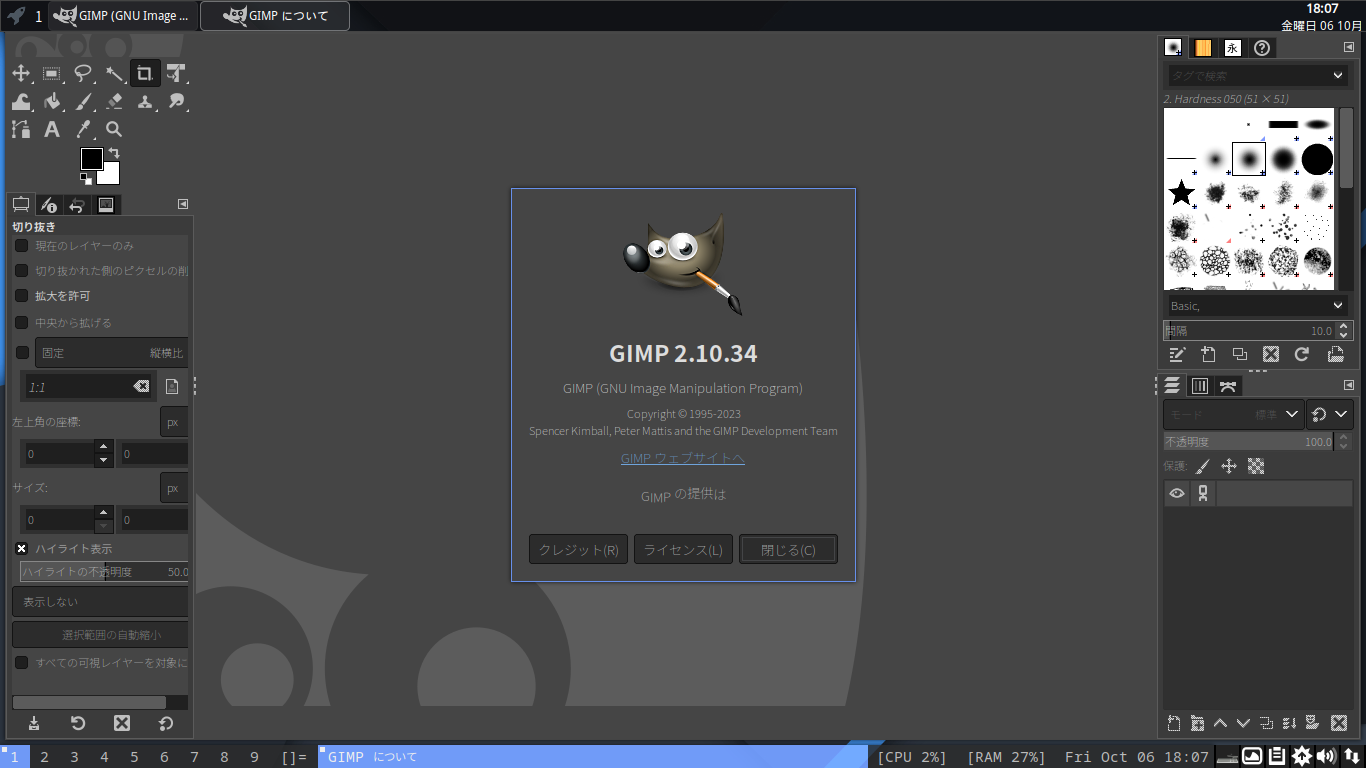Select the Fuzzy Select magic wand tool

point(114,73)
